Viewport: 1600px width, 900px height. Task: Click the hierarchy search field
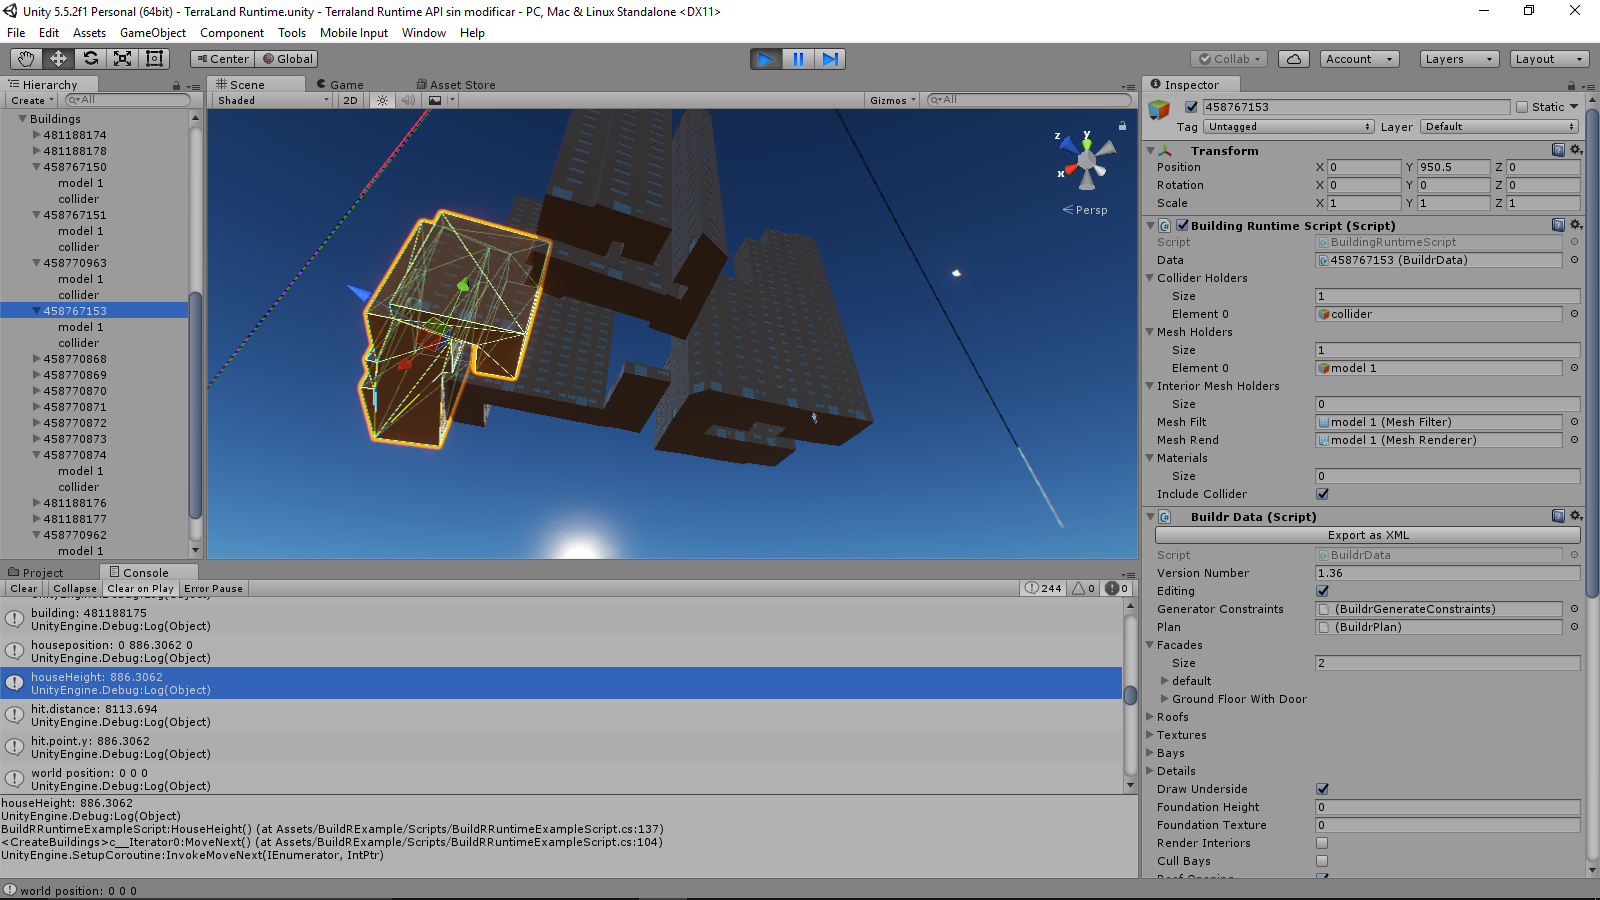click(126, 100)
